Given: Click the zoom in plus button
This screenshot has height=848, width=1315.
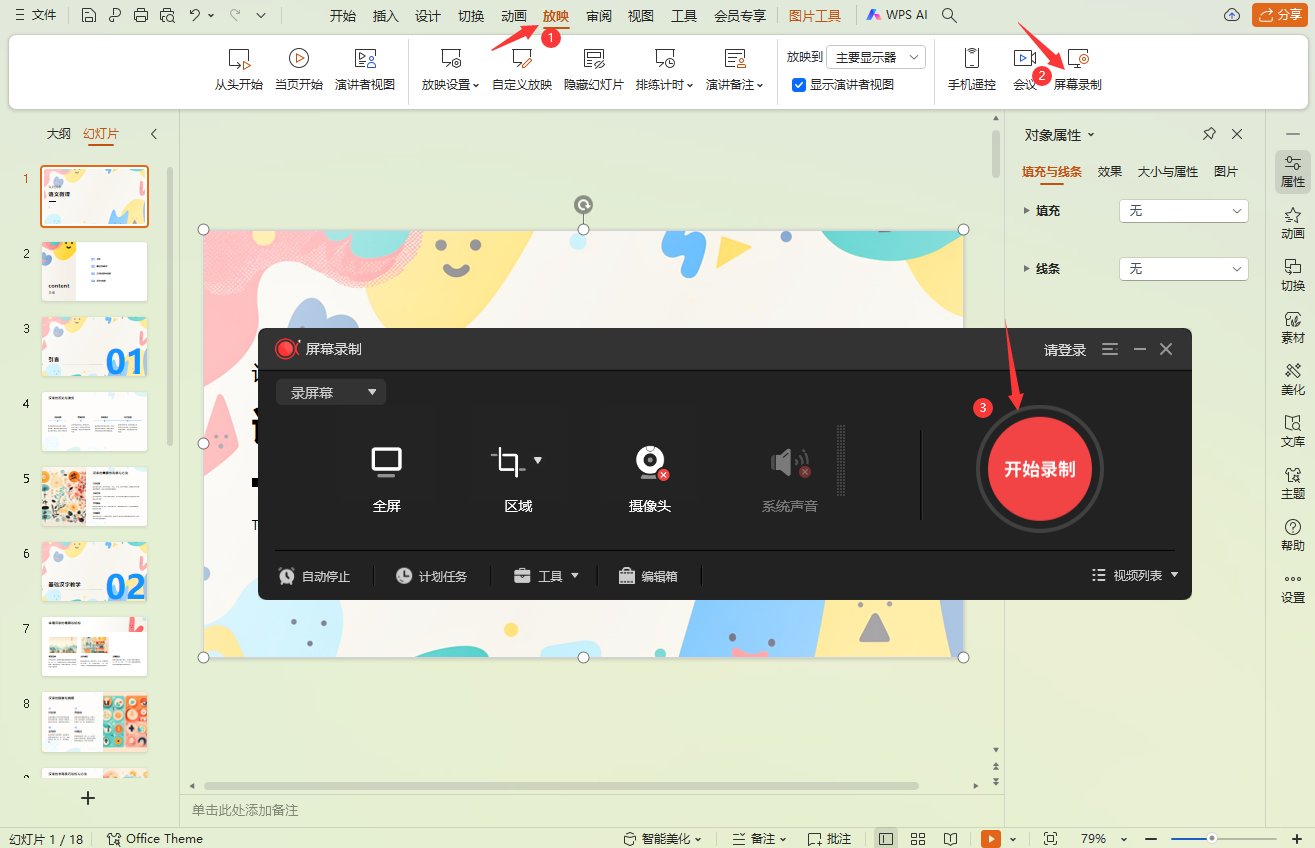Looking at the screenshot, I should tap(1297, 839).
